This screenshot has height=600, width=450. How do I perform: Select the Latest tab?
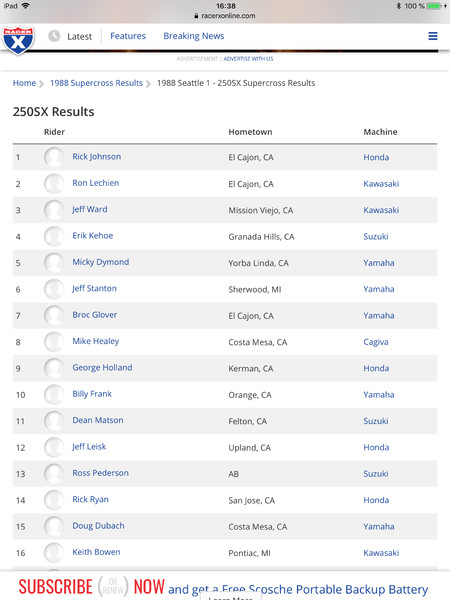point(80,36)
